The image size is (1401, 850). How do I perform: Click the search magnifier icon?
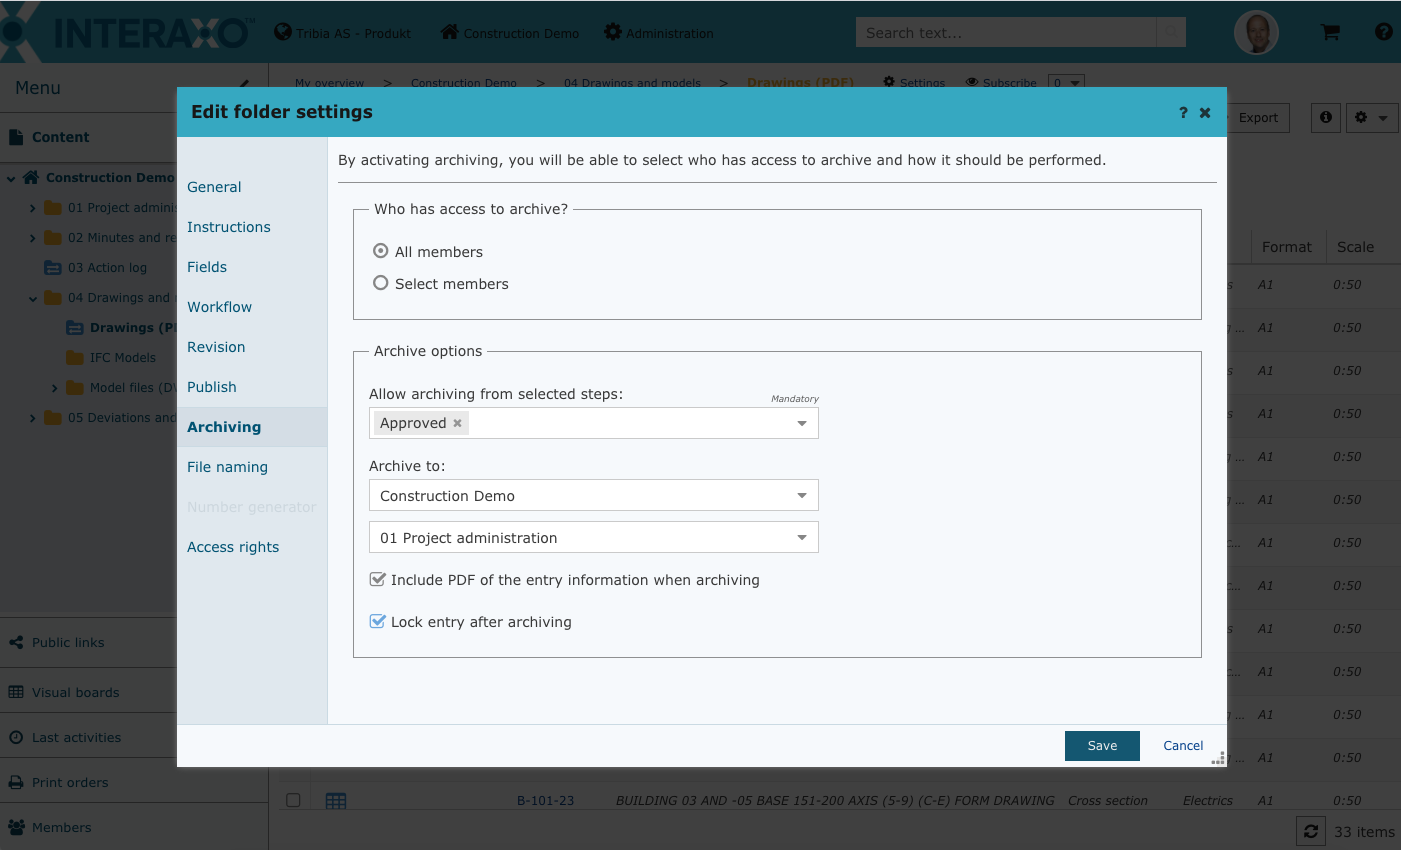(1171, 33)
